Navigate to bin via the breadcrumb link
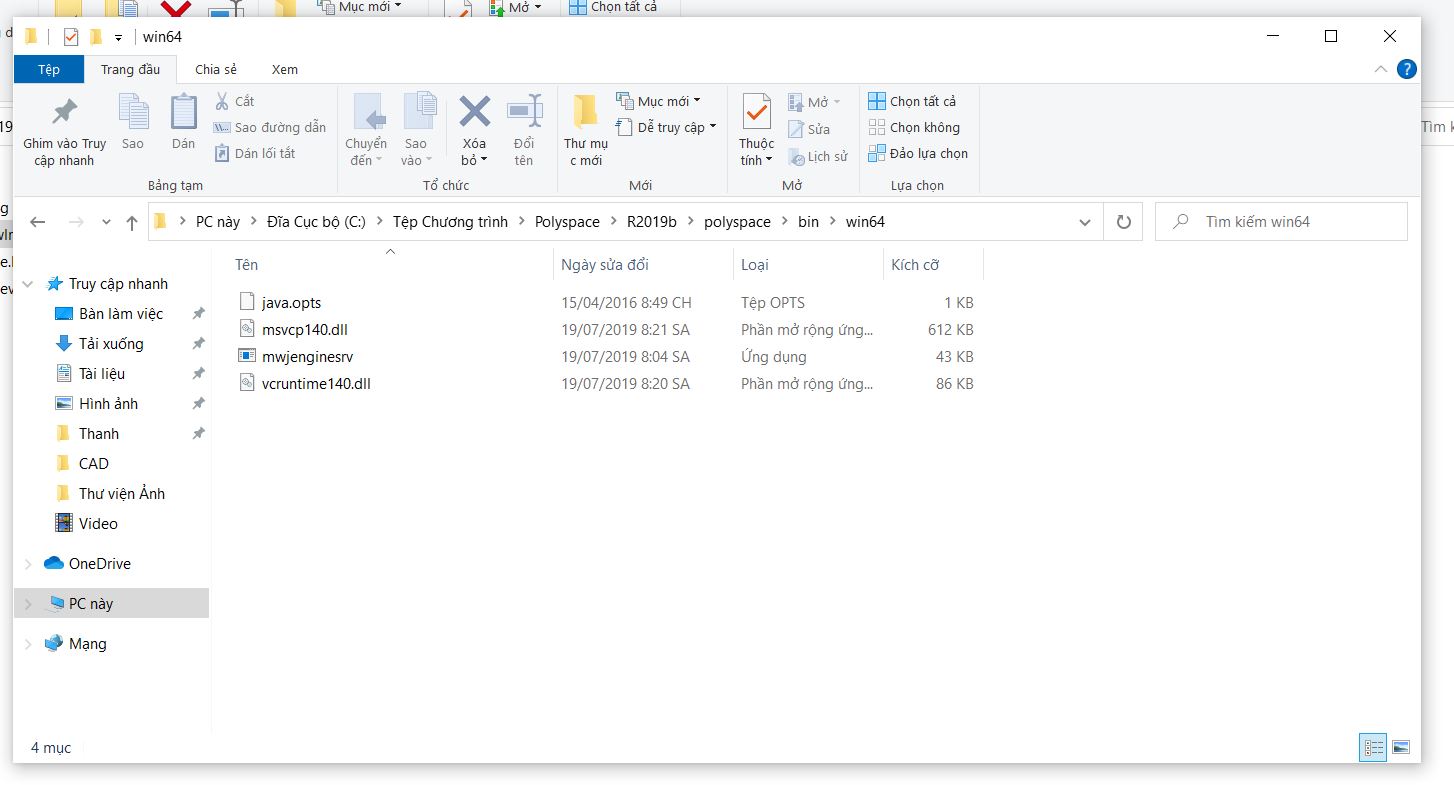 pyautogui.click(x=808, y=221)
